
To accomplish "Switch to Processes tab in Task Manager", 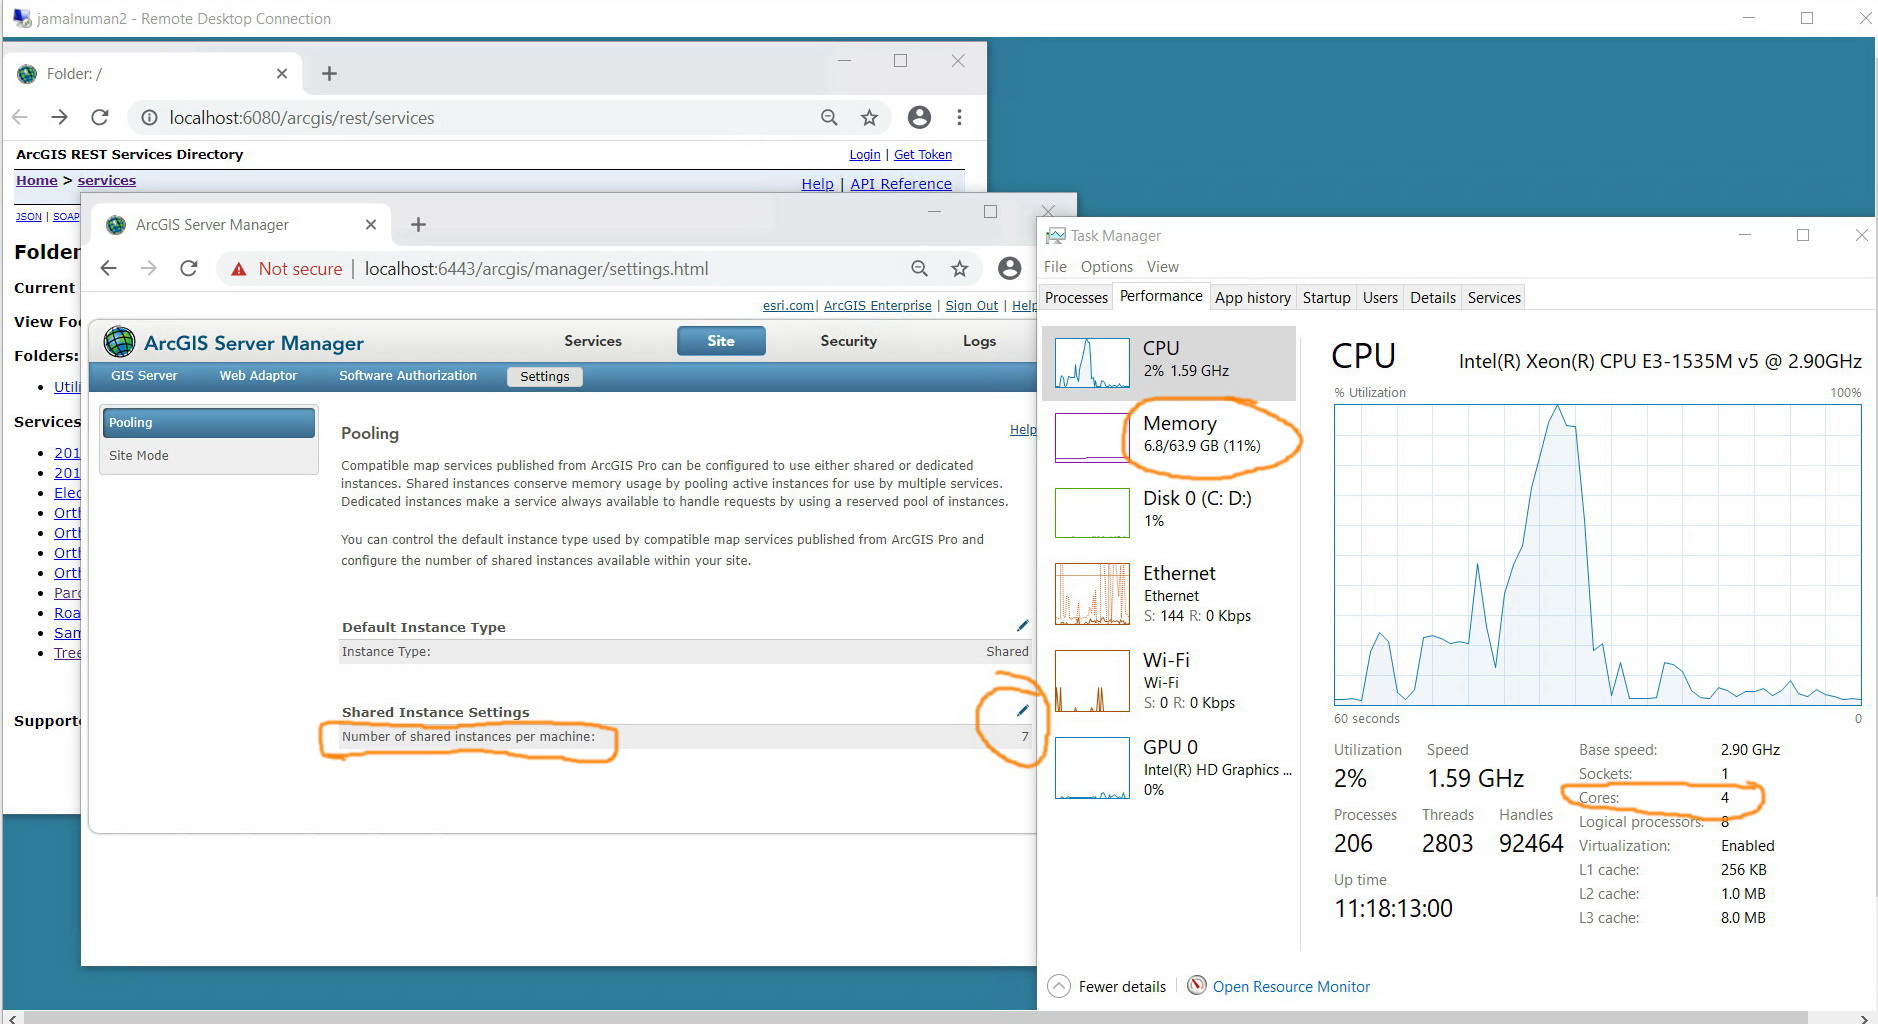I will (x=1076, y=297).
